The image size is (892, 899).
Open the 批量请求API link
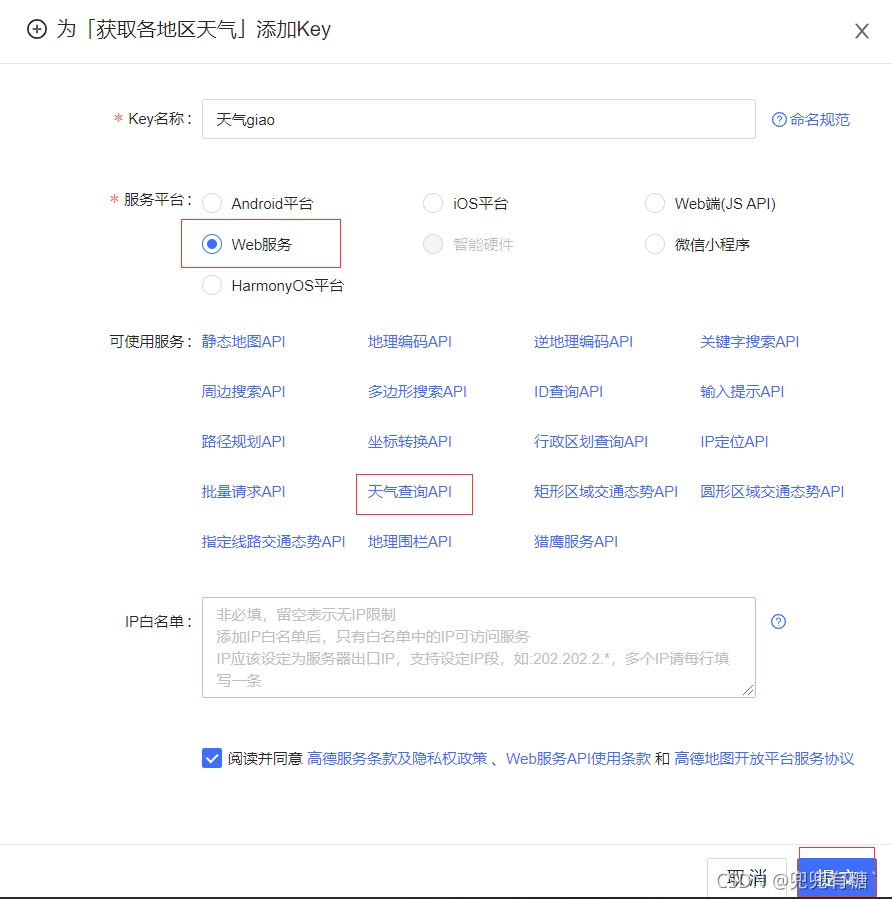pyautogui.click(x=244, y=491)
